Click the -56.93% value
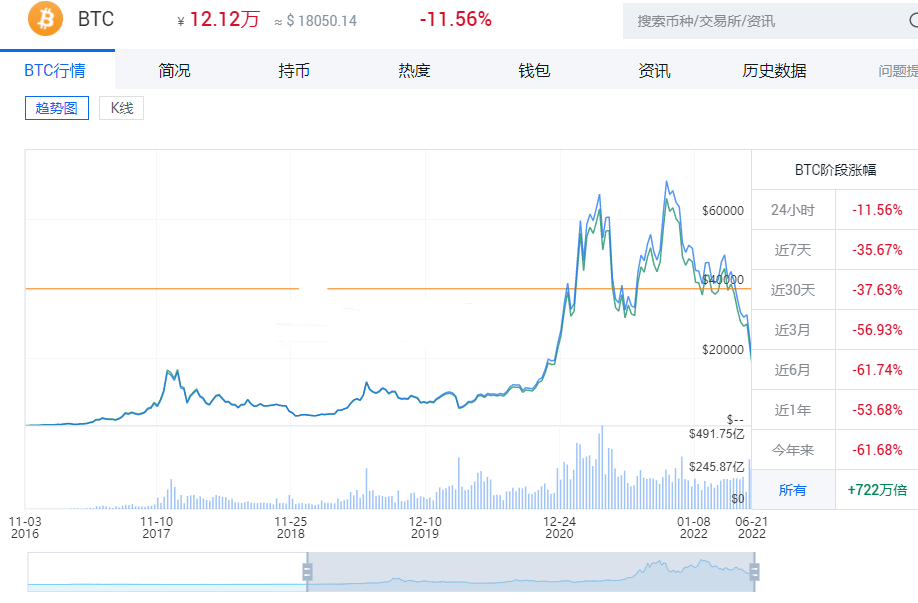The image size is (918, 603). 877,330
